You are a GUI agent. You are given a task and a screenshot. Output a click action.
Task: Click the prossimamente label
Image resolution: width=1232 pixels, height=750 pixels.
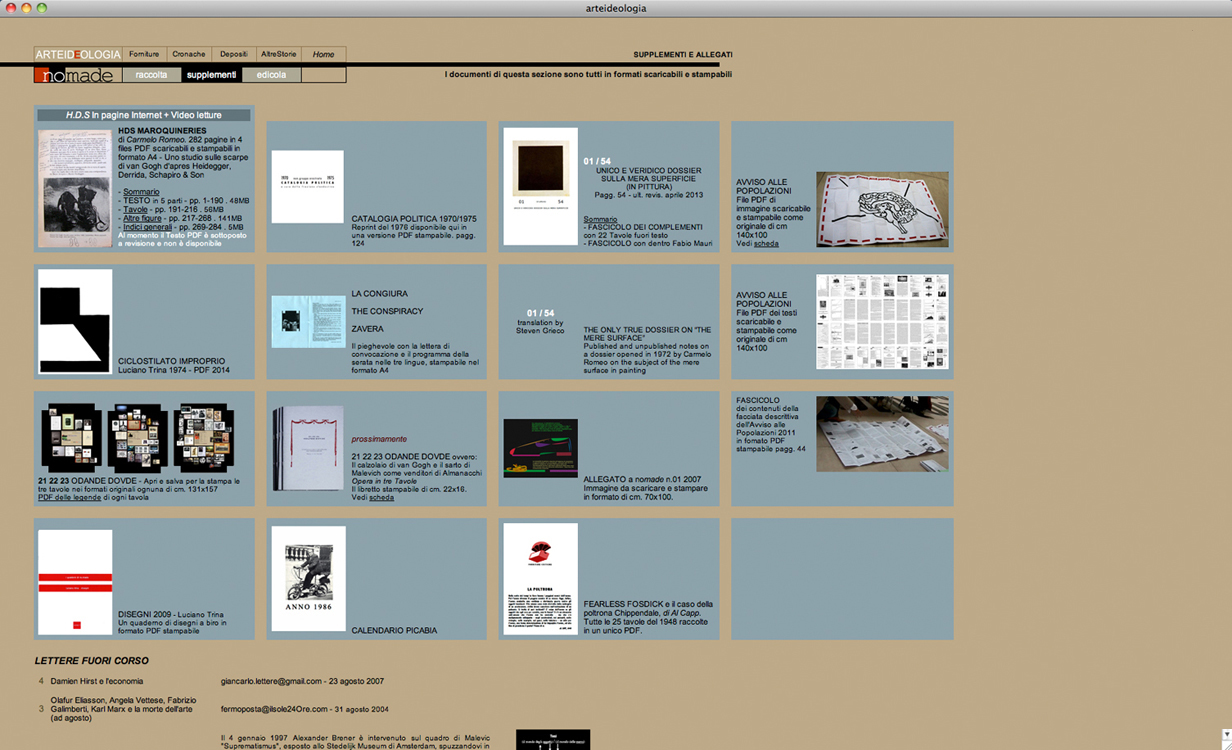point(379,439)
